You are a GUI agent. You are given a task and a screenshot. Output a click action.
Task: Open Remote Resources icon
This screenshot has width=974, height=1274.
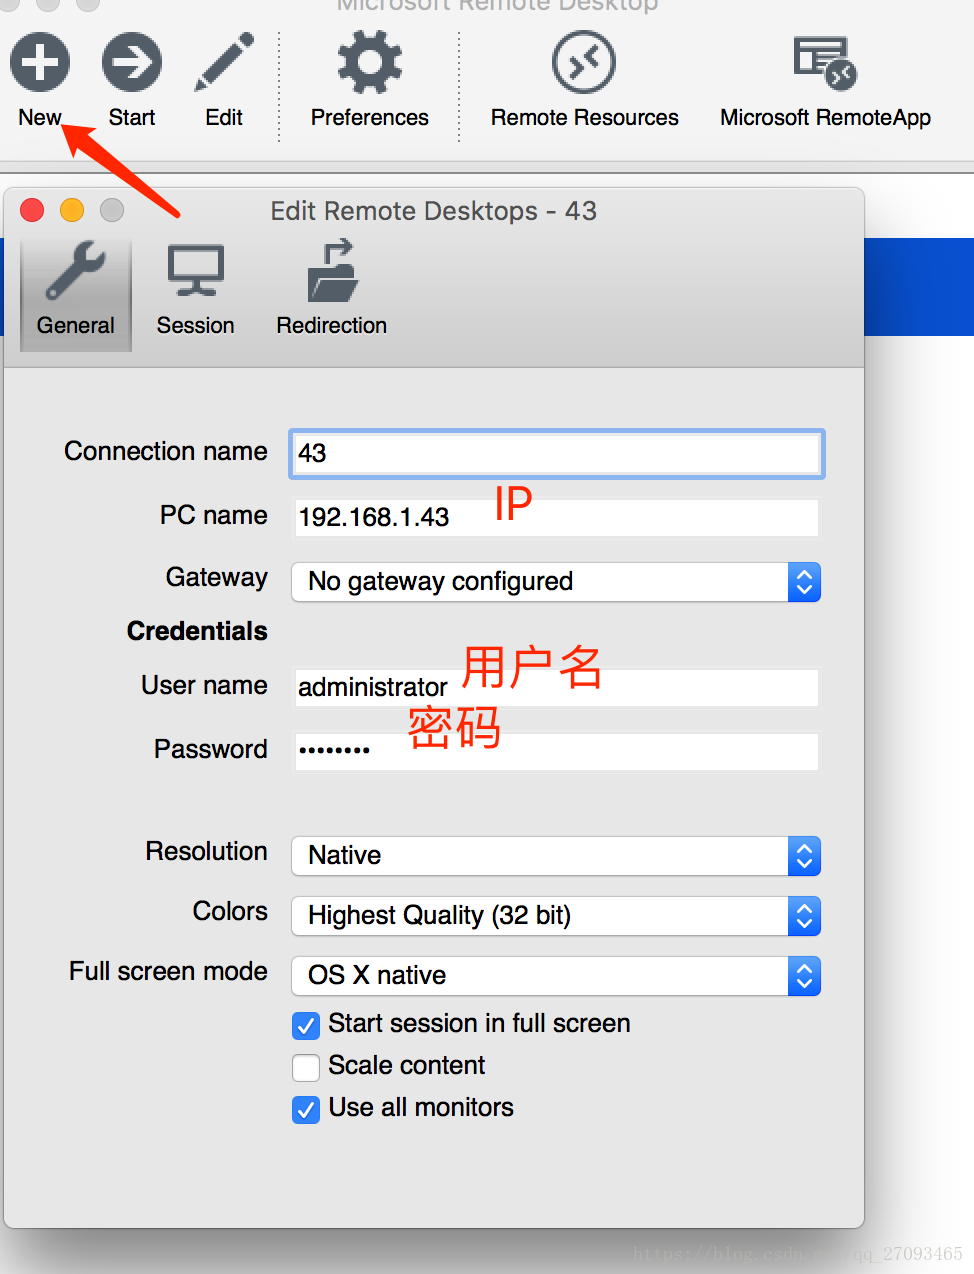point(584,62)
